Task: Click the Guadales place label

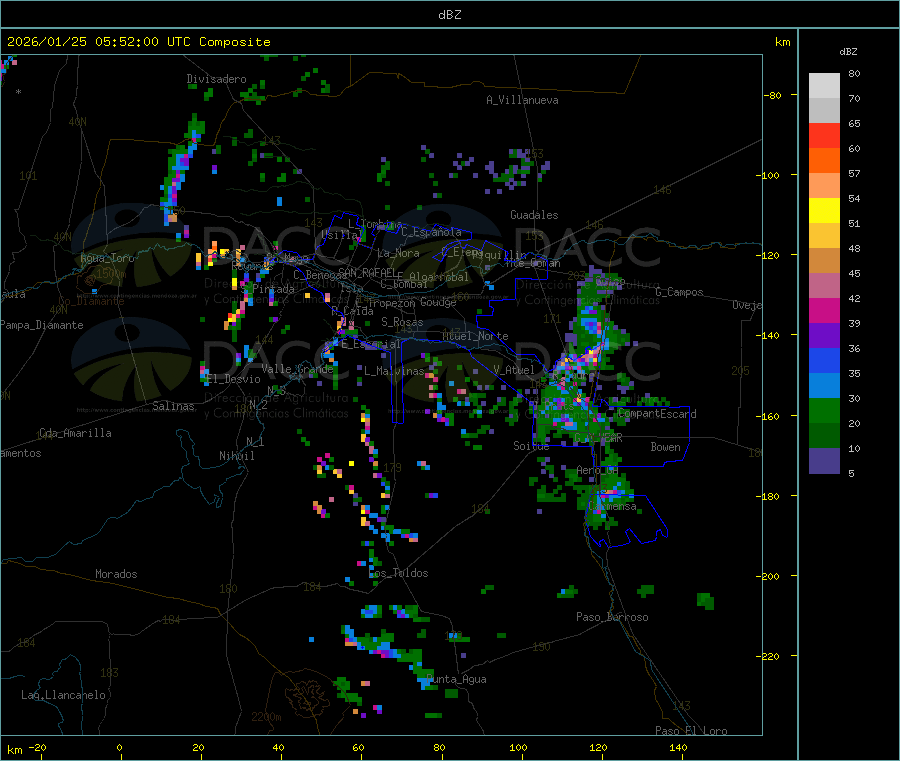Action: point(534,215)
